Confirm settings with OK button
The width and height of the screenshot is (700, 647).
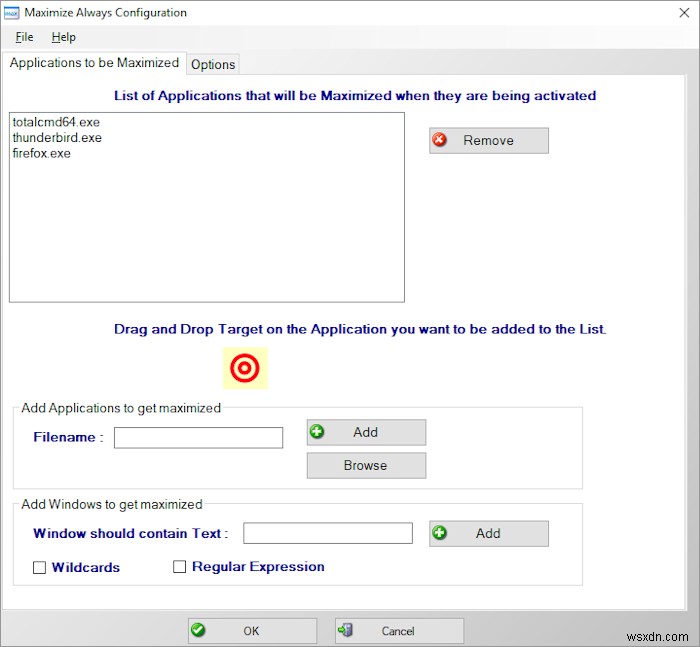pyautogui.click(x=252, y=631)
